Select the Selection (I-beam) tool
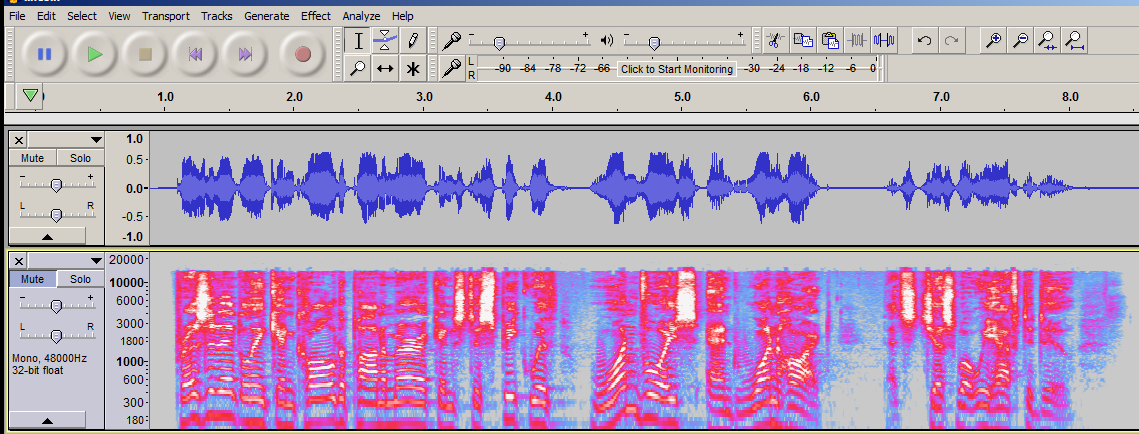The height and width of the screenshot is (434, 1139). (359, 41)
